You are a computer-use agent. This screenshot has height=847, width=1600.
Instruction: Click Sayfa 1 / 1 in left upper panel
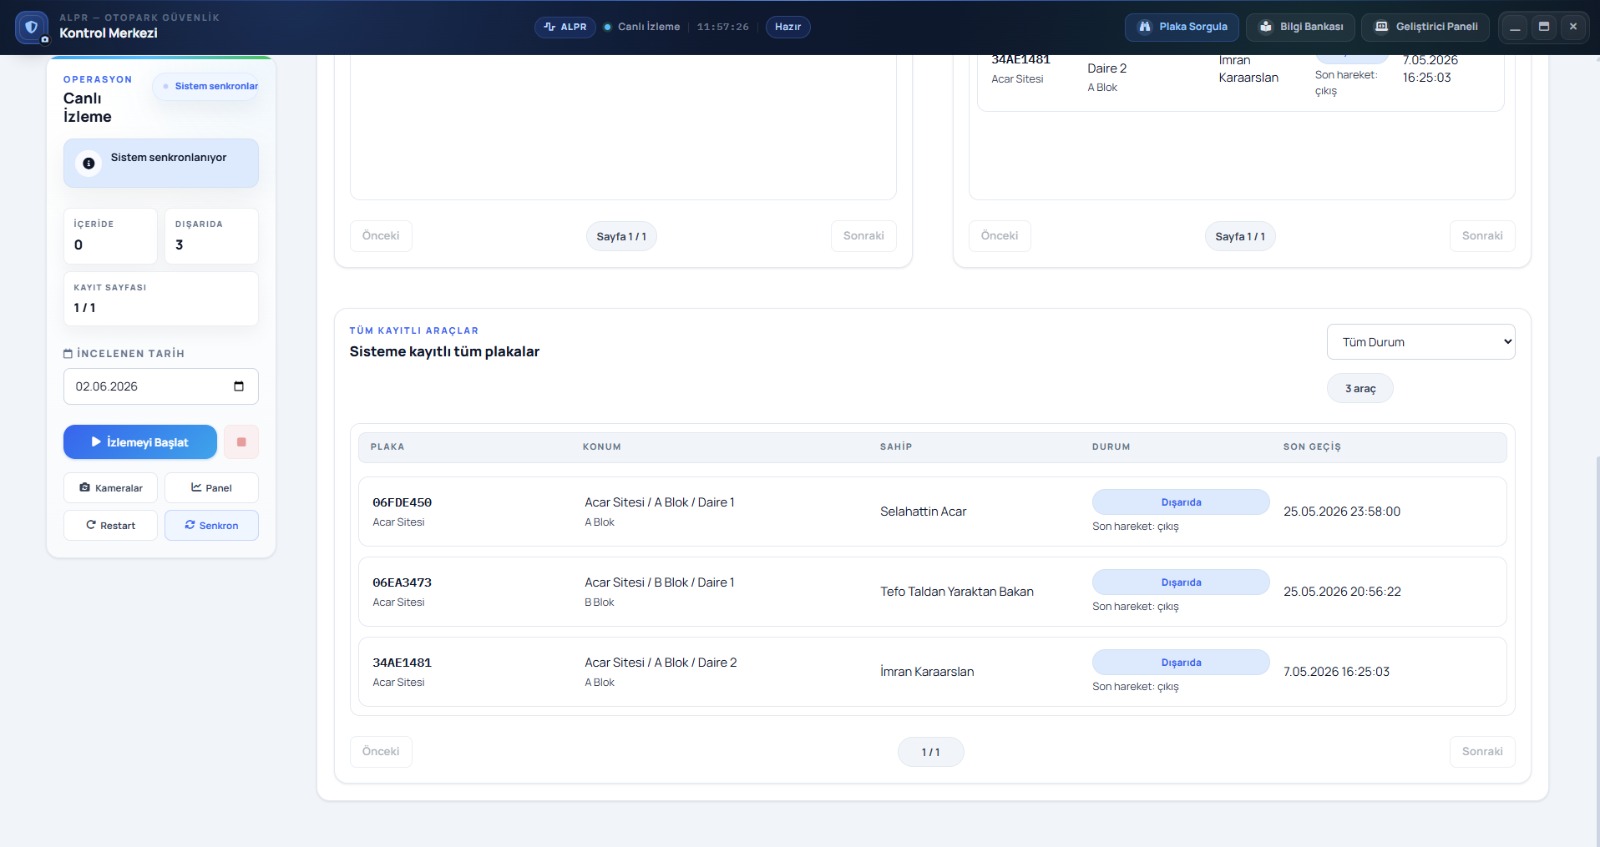pyautogui.click(x=621, y=236)
